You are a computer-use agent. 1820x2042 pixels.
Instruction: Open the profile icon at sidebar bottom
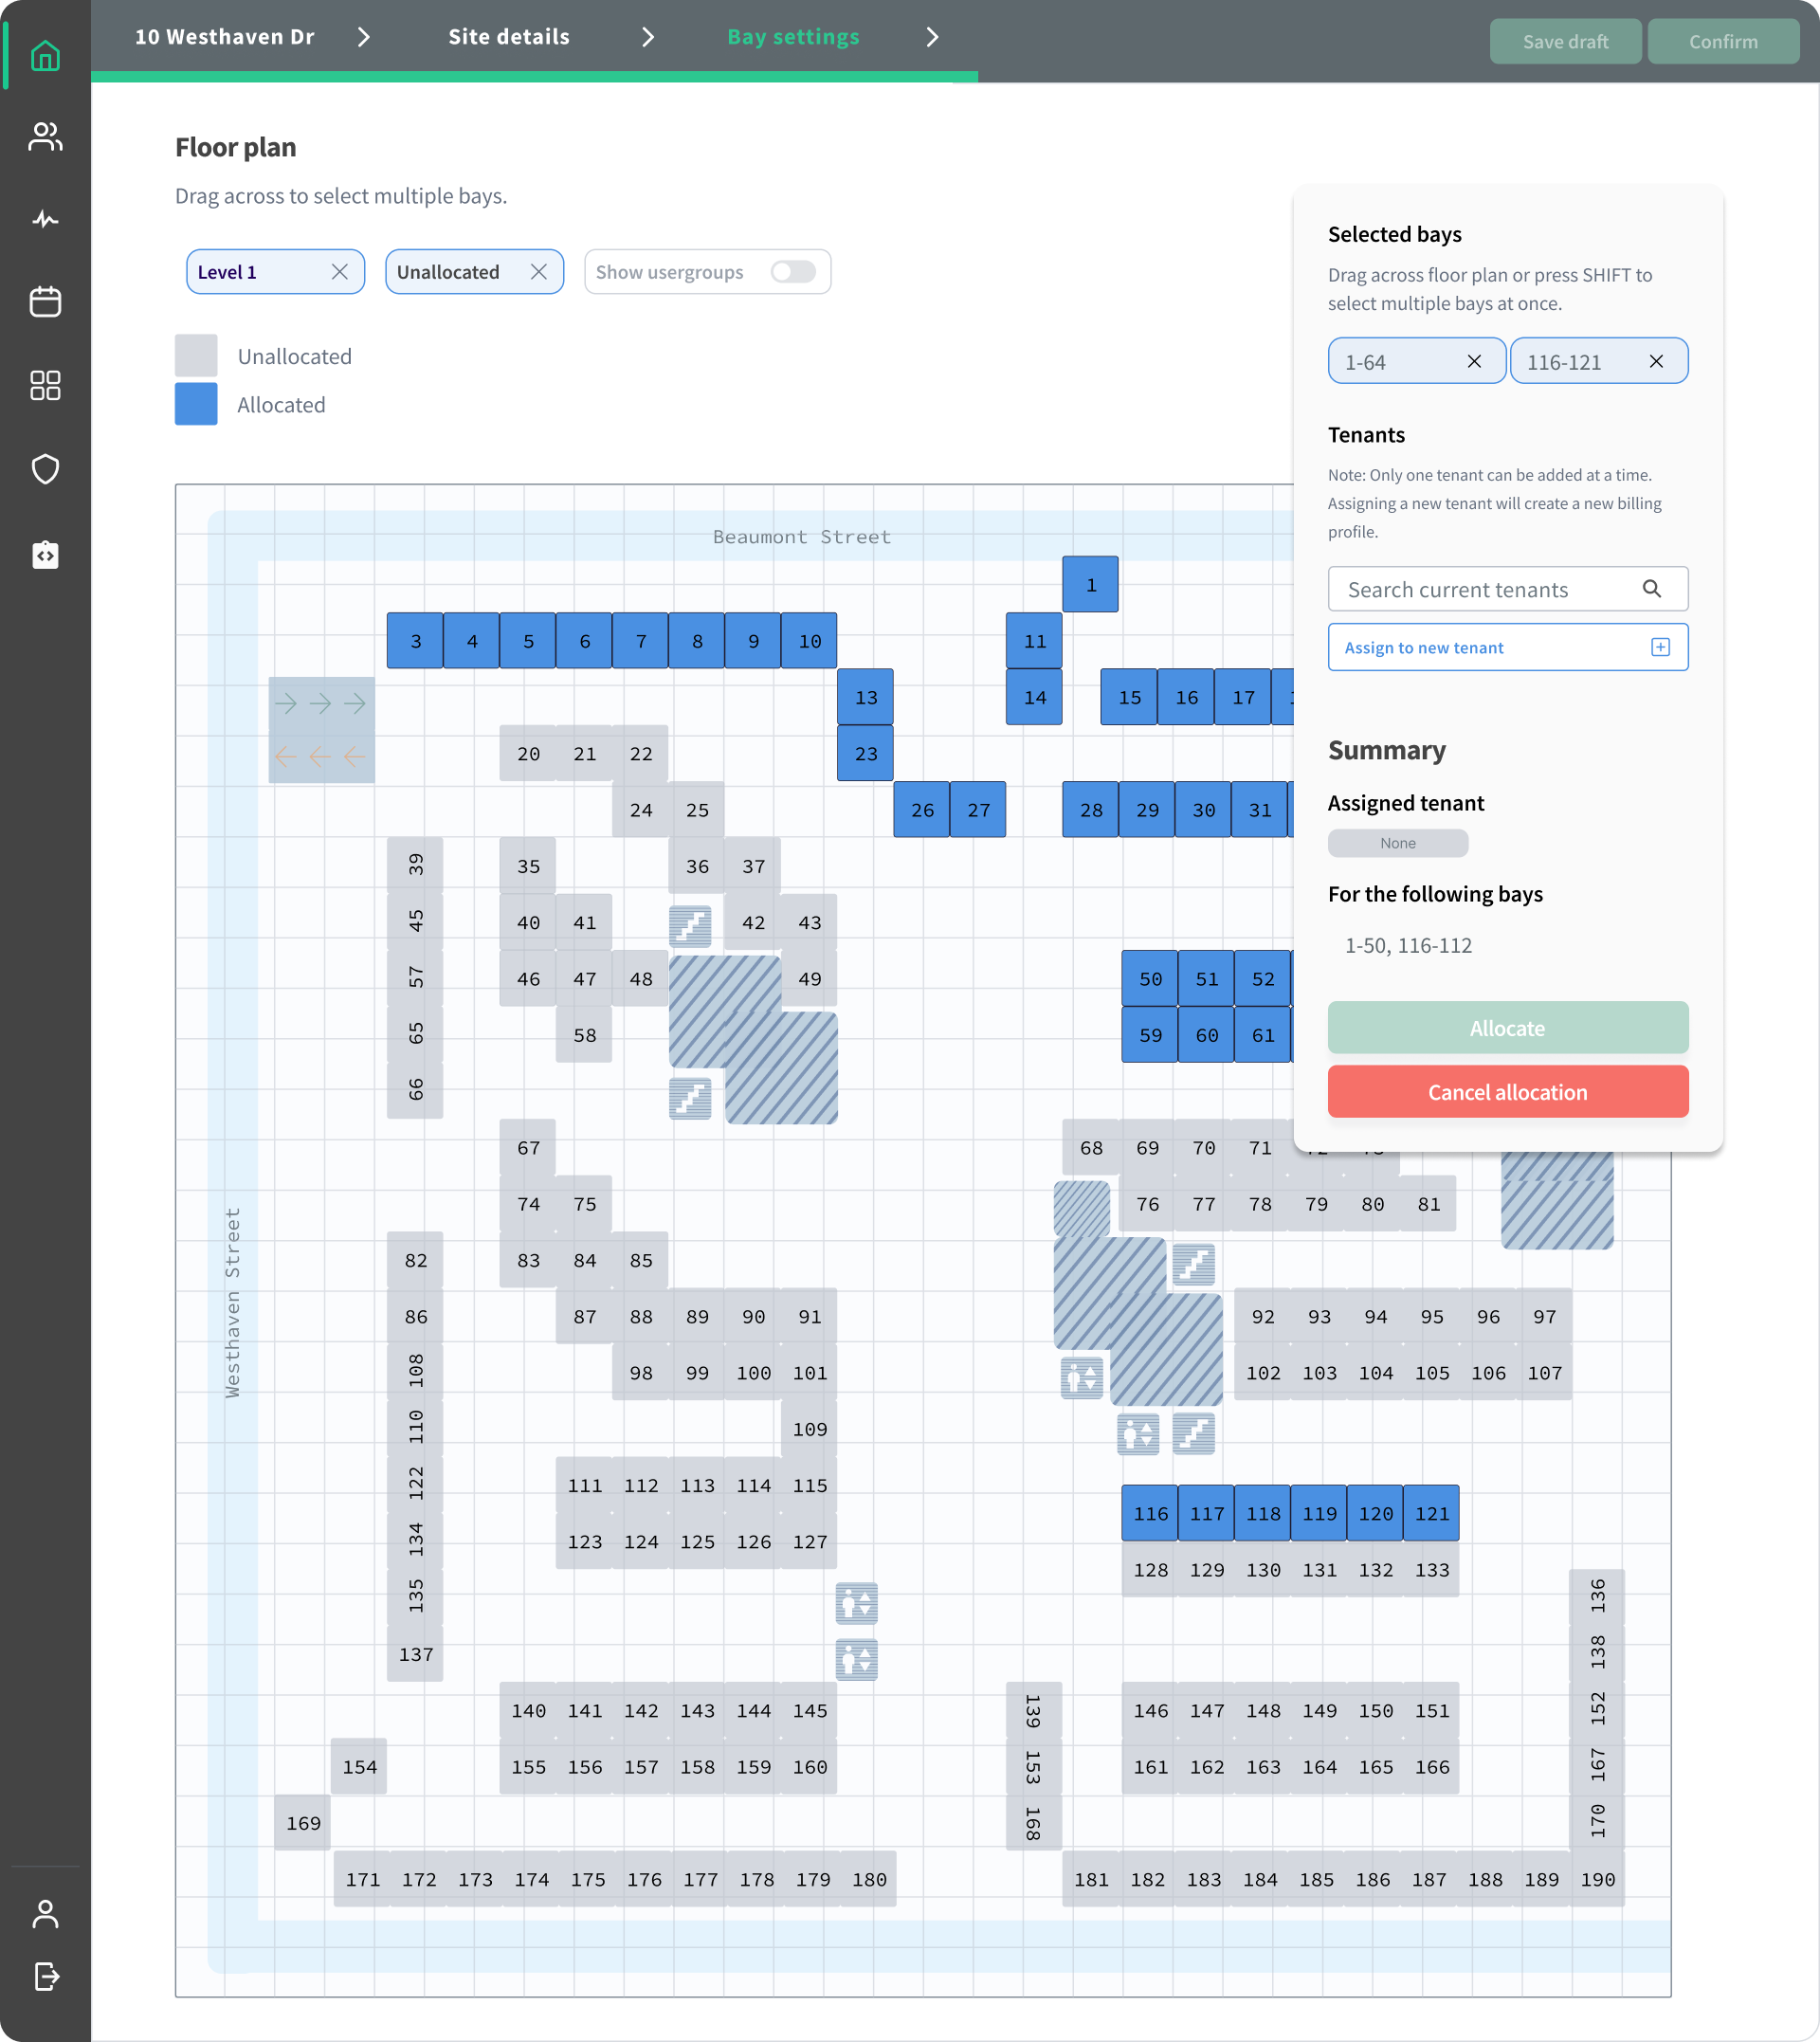pyautogui.click(x=45, y=1913)
